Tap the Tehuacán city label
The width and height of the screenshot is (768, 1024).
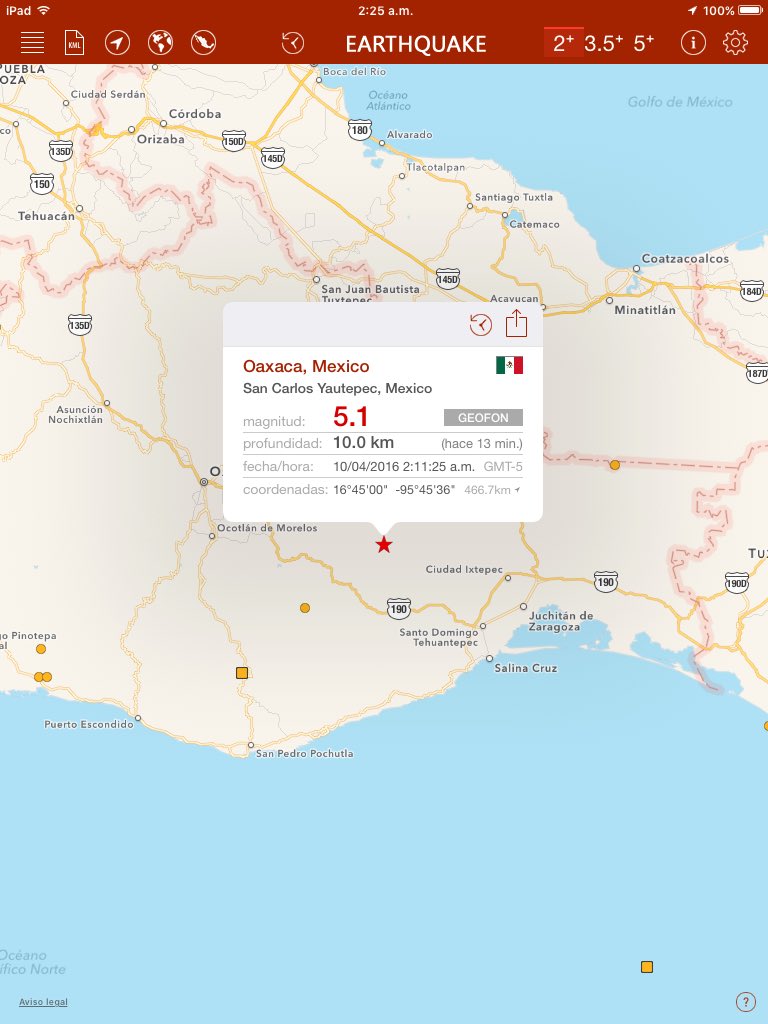[46, 216]
